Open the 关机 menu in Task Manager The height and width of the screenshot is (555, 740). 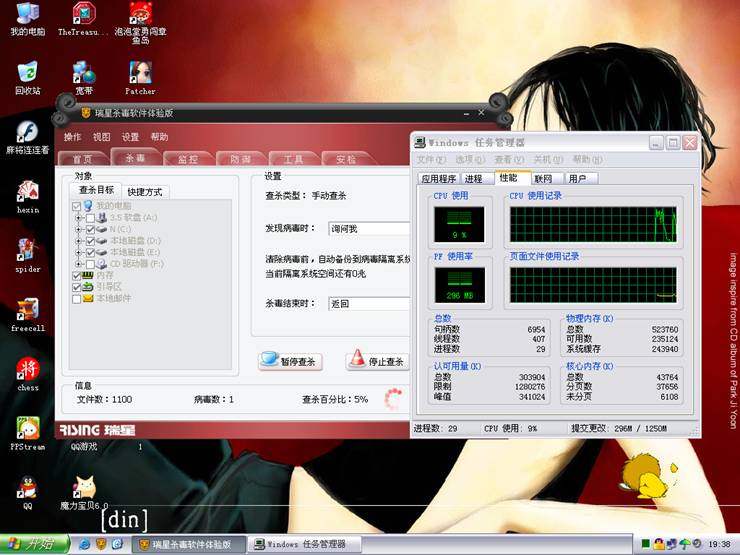(548, 160)
